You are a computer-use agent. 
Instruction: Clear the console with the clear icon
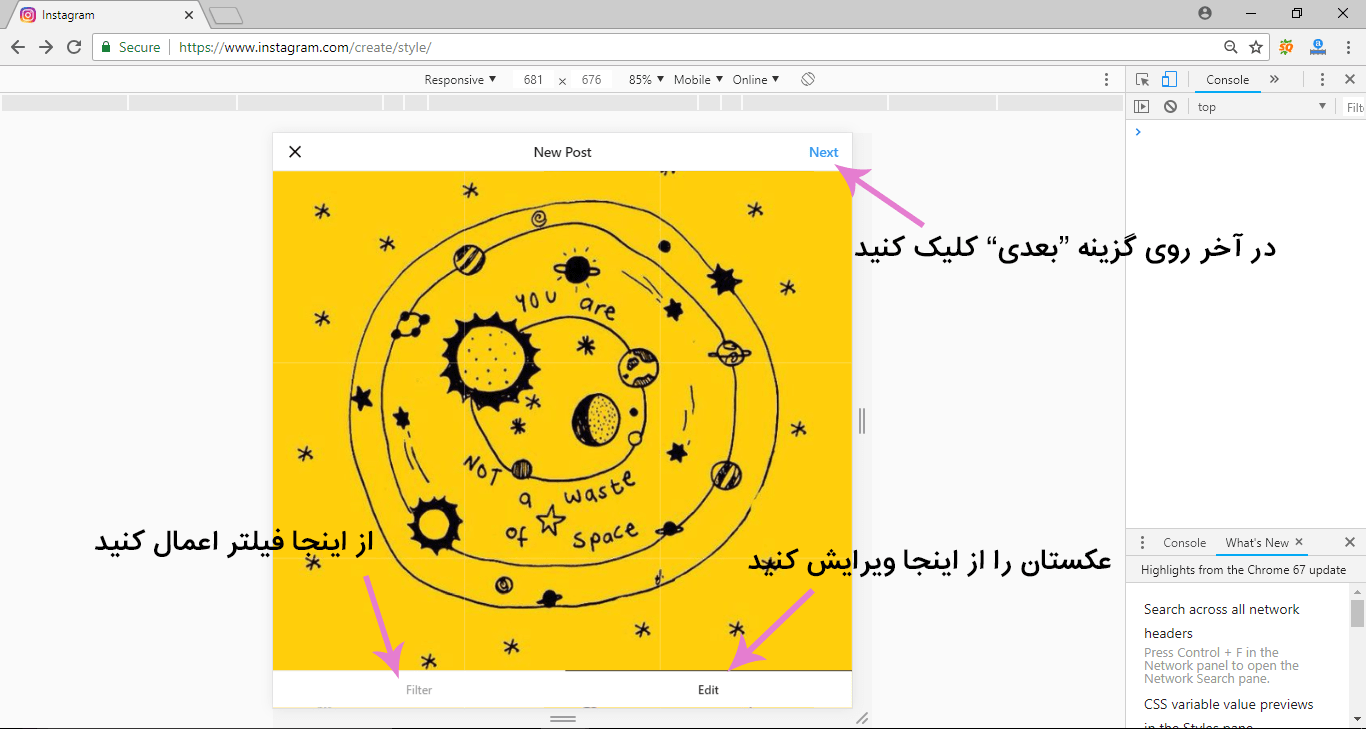[1170, 107]
